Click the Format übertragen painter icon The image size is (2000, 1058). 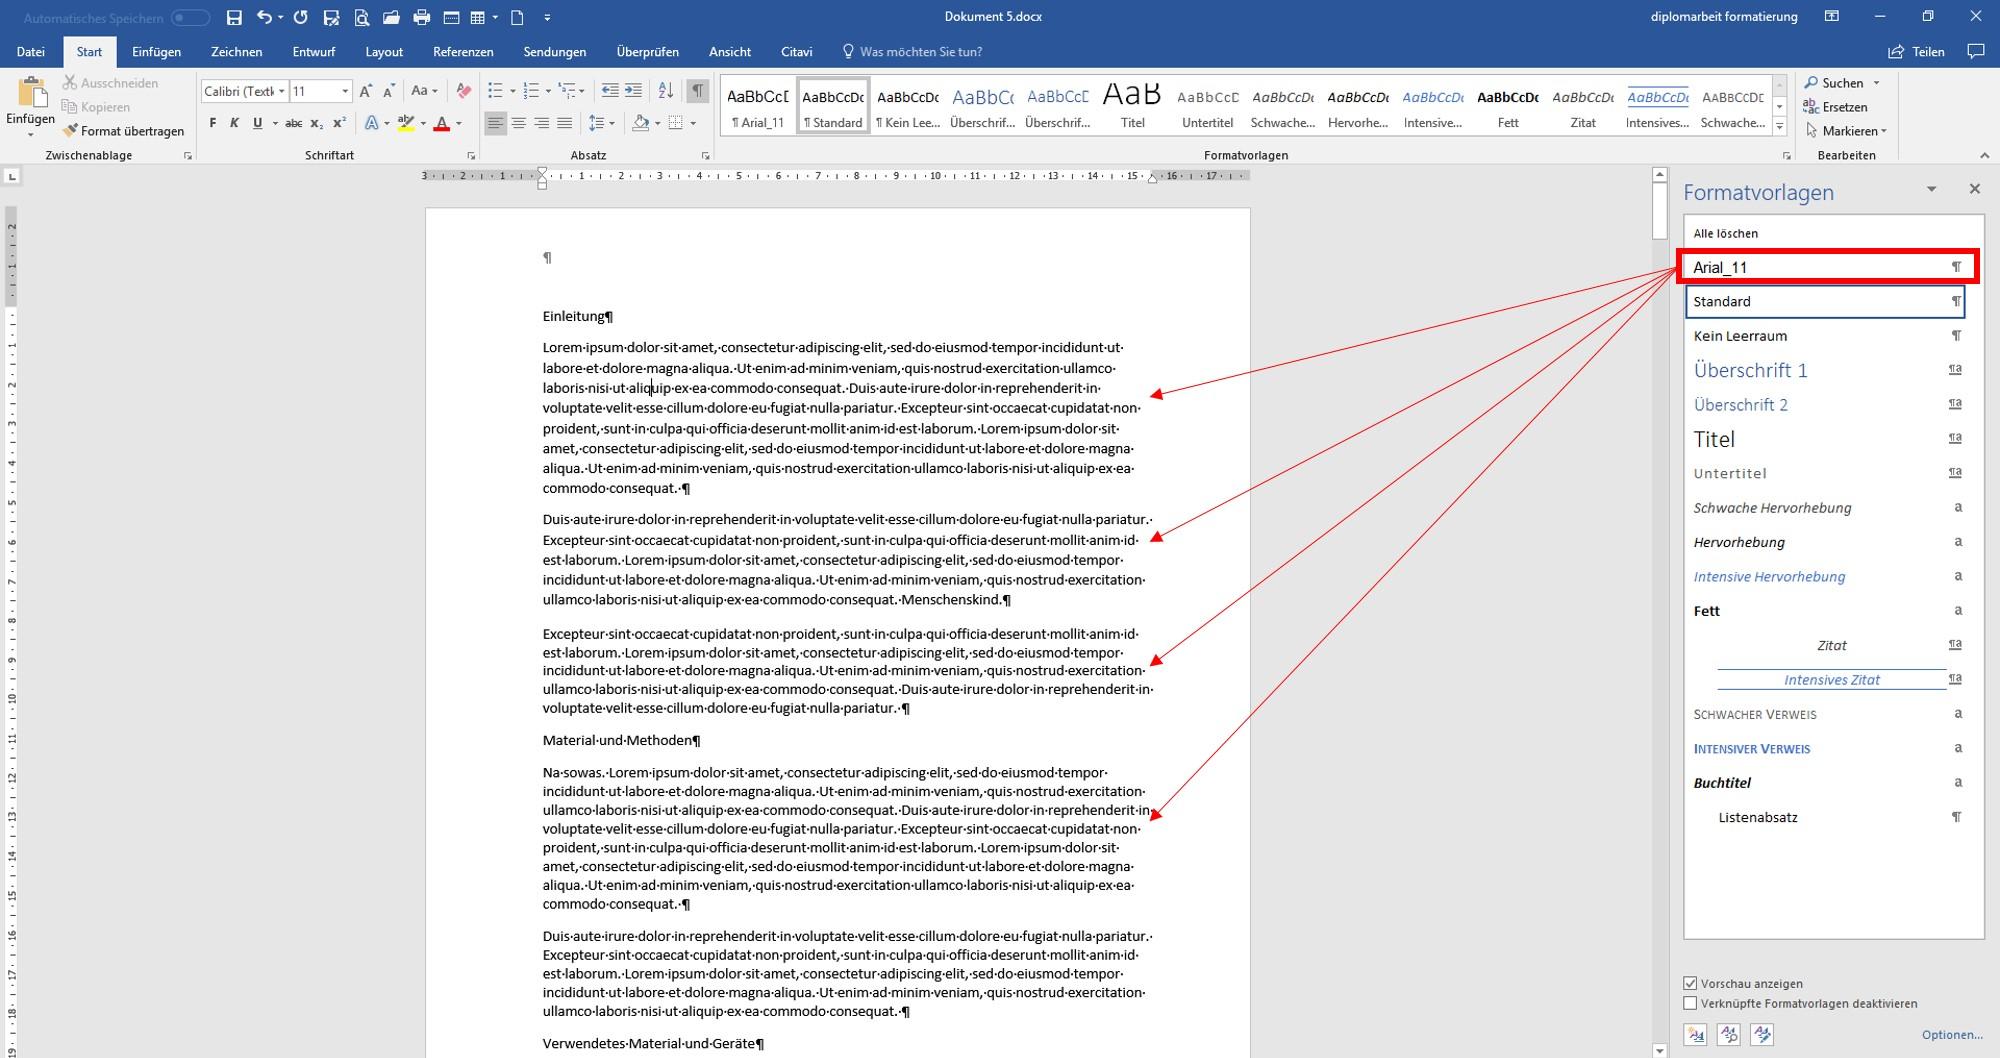click(x=69, y=131)
